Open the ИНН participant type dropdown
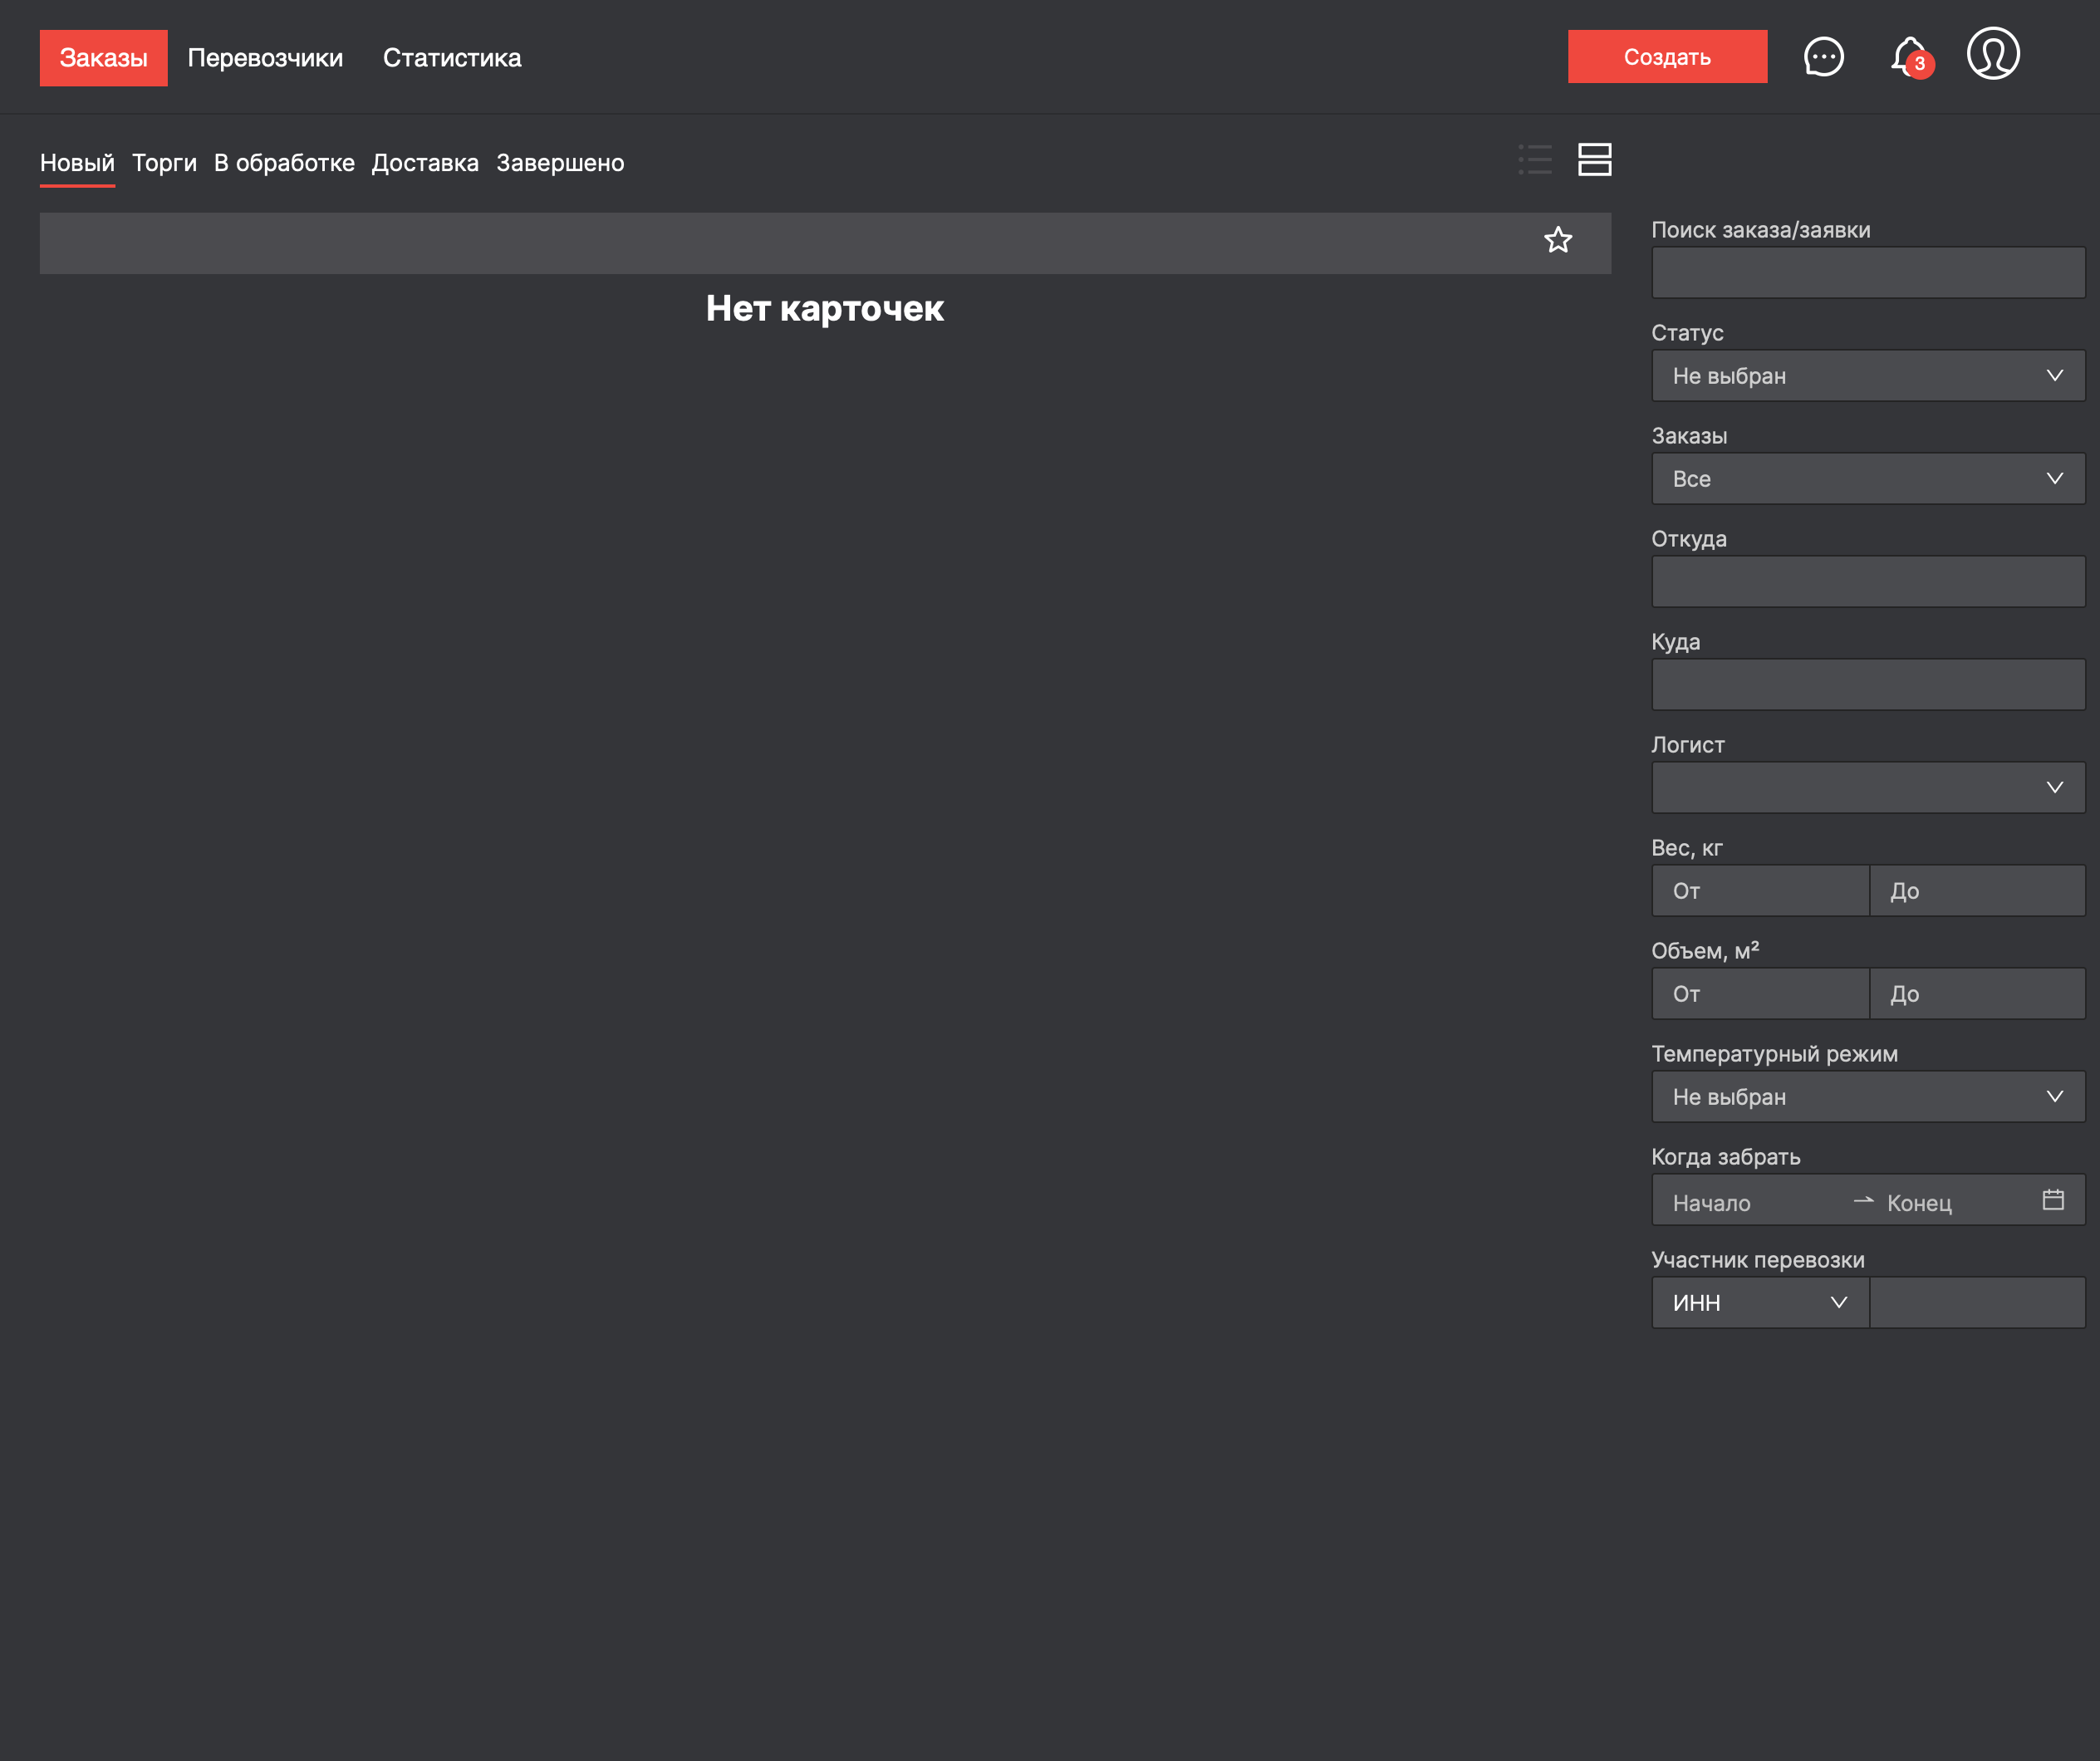 coord(1759,1303)
